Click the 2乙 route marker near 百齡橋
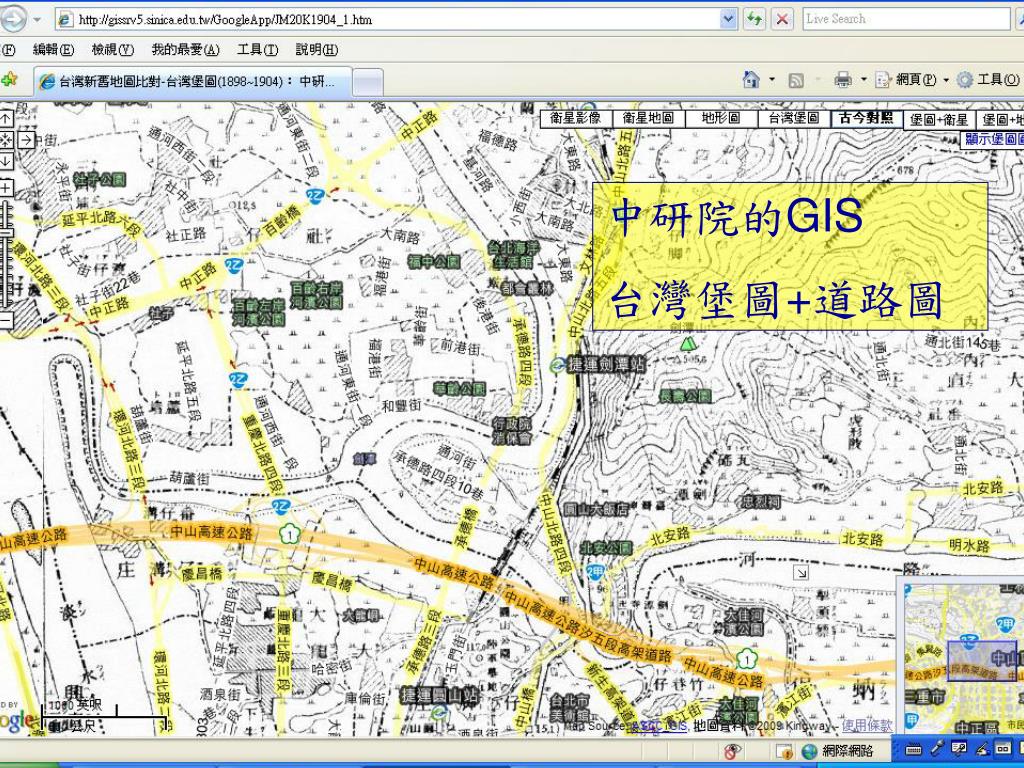This screenshot has height=768, width=1024. [316, 195]
